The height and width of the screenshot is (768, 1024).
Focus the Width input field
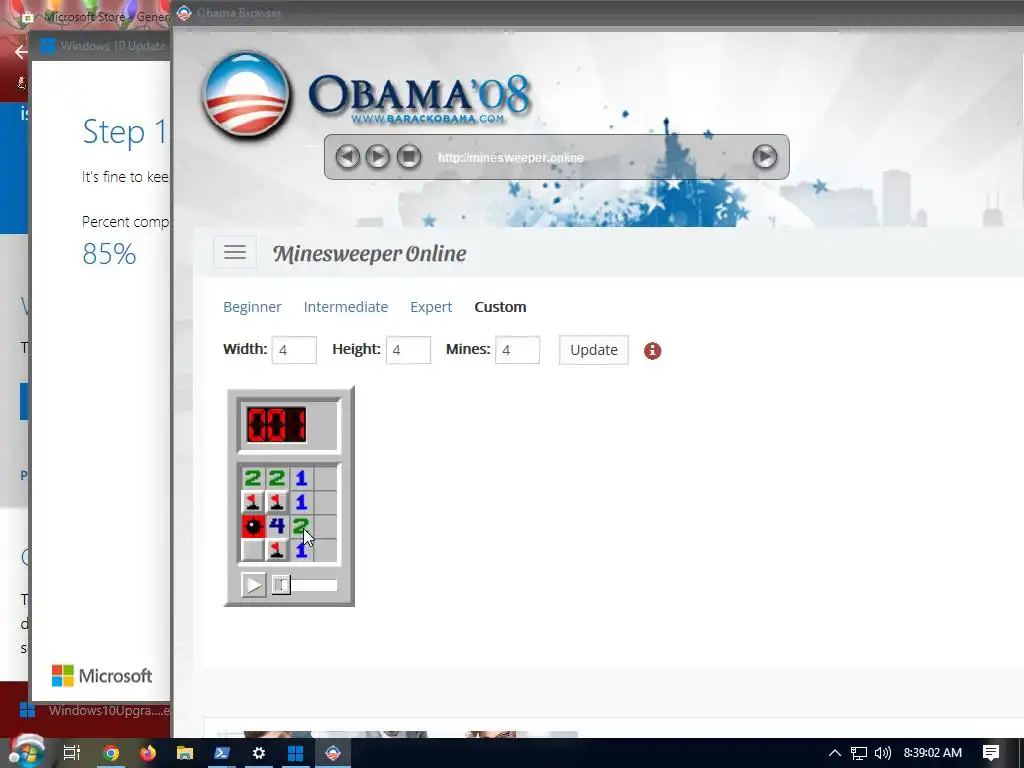pos(294,350)
